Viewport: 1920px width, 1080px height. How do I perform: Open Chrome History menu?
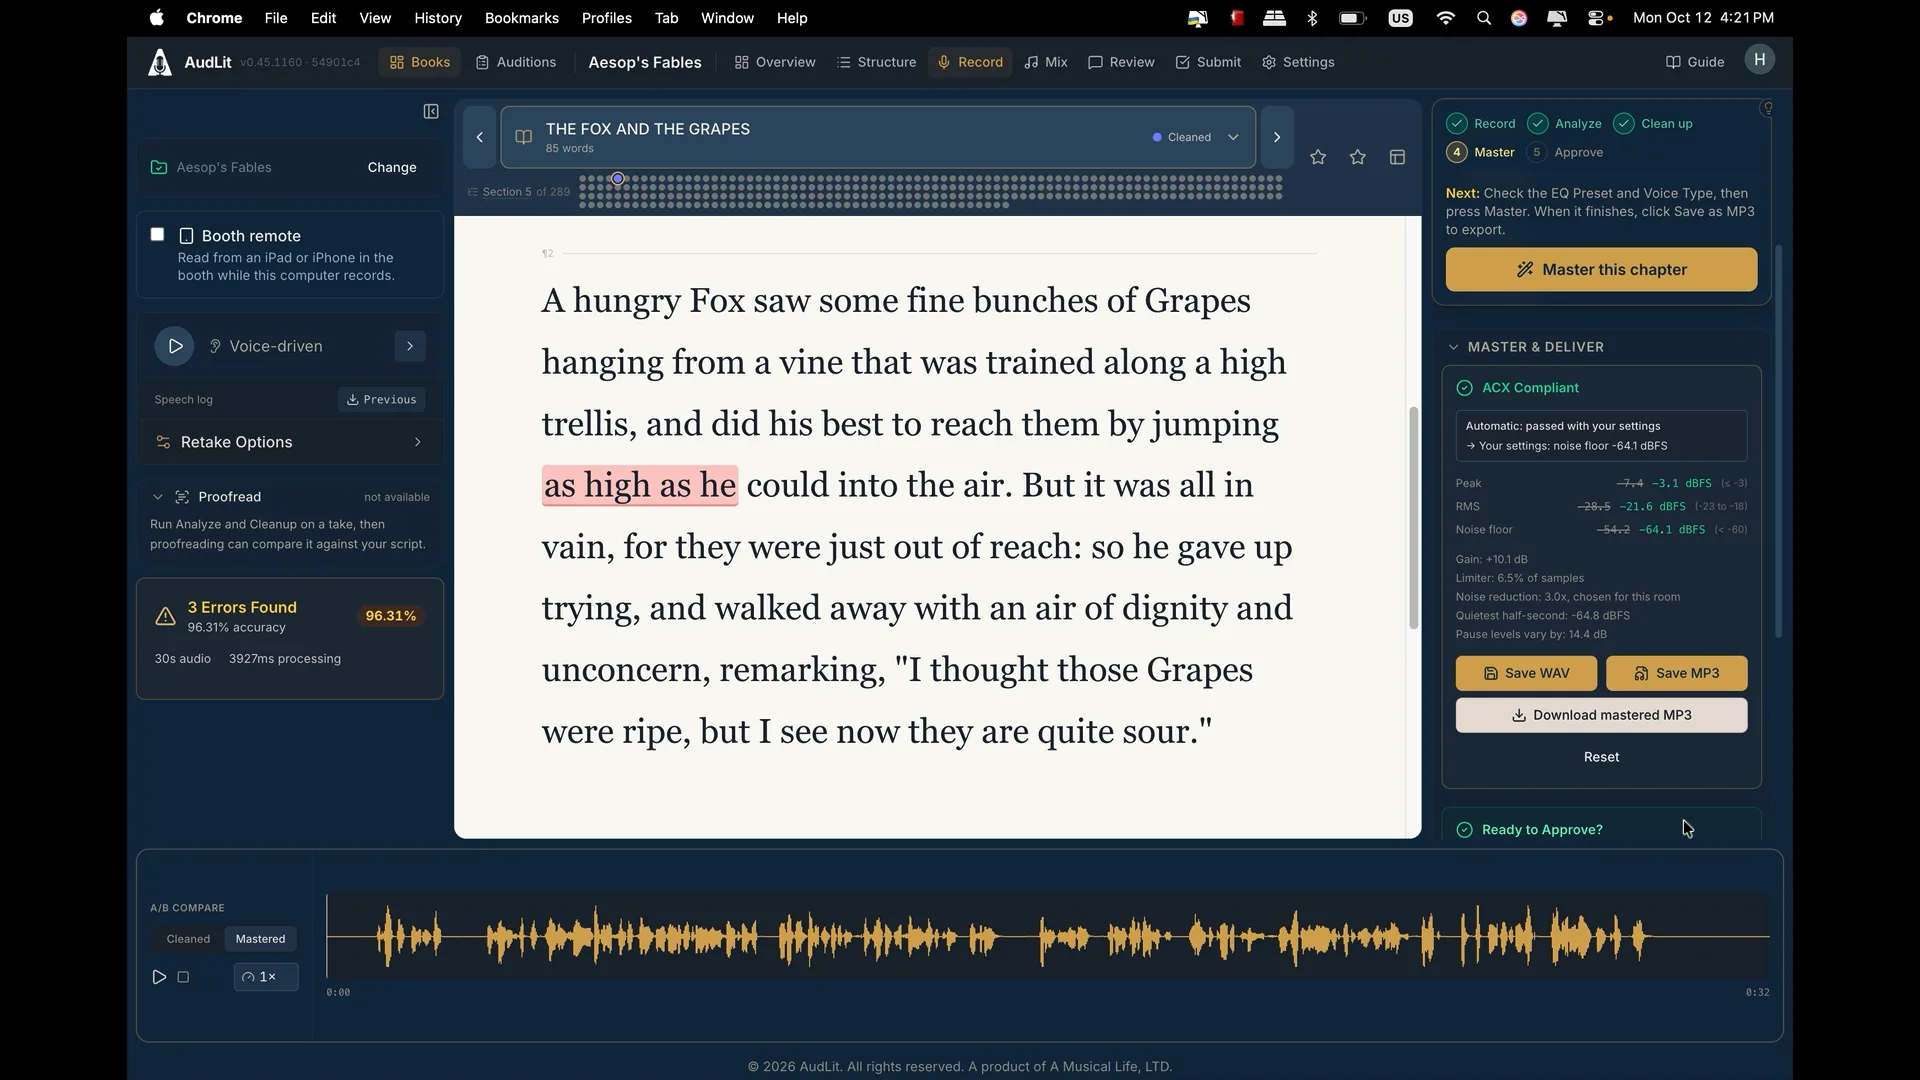[x=438, y=18]
